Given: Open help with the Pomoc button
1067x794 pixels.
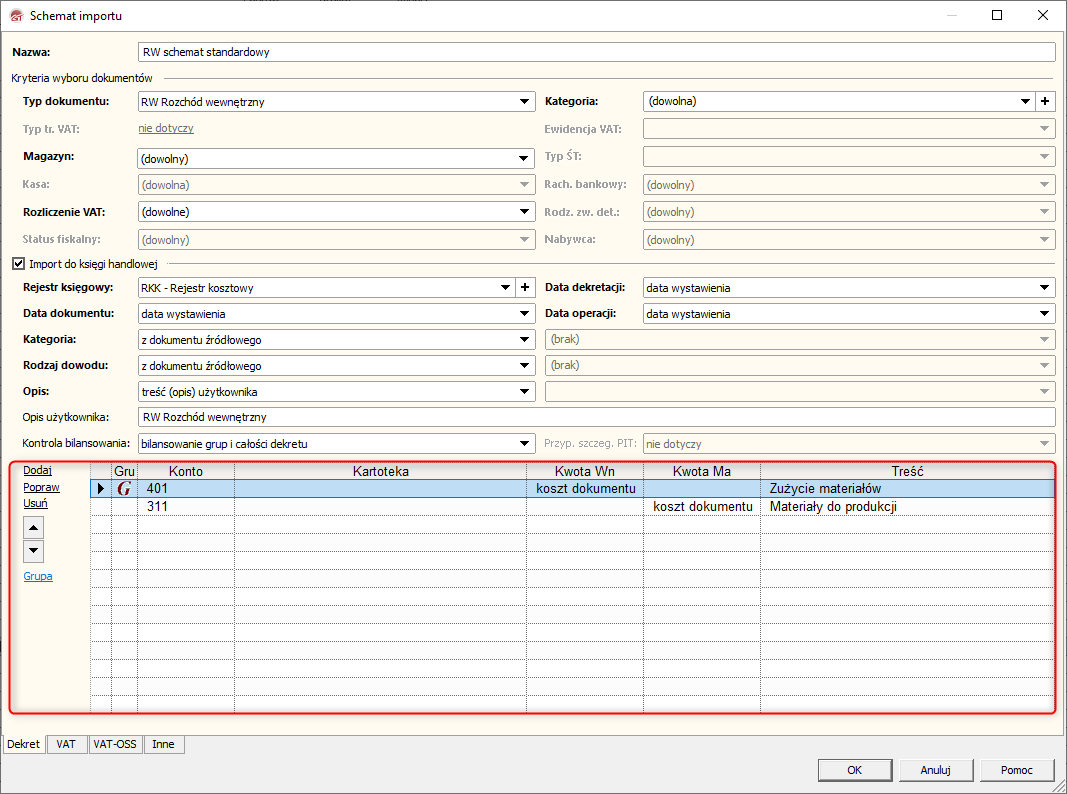Looking at the screenshot, I should (1017, 770).
